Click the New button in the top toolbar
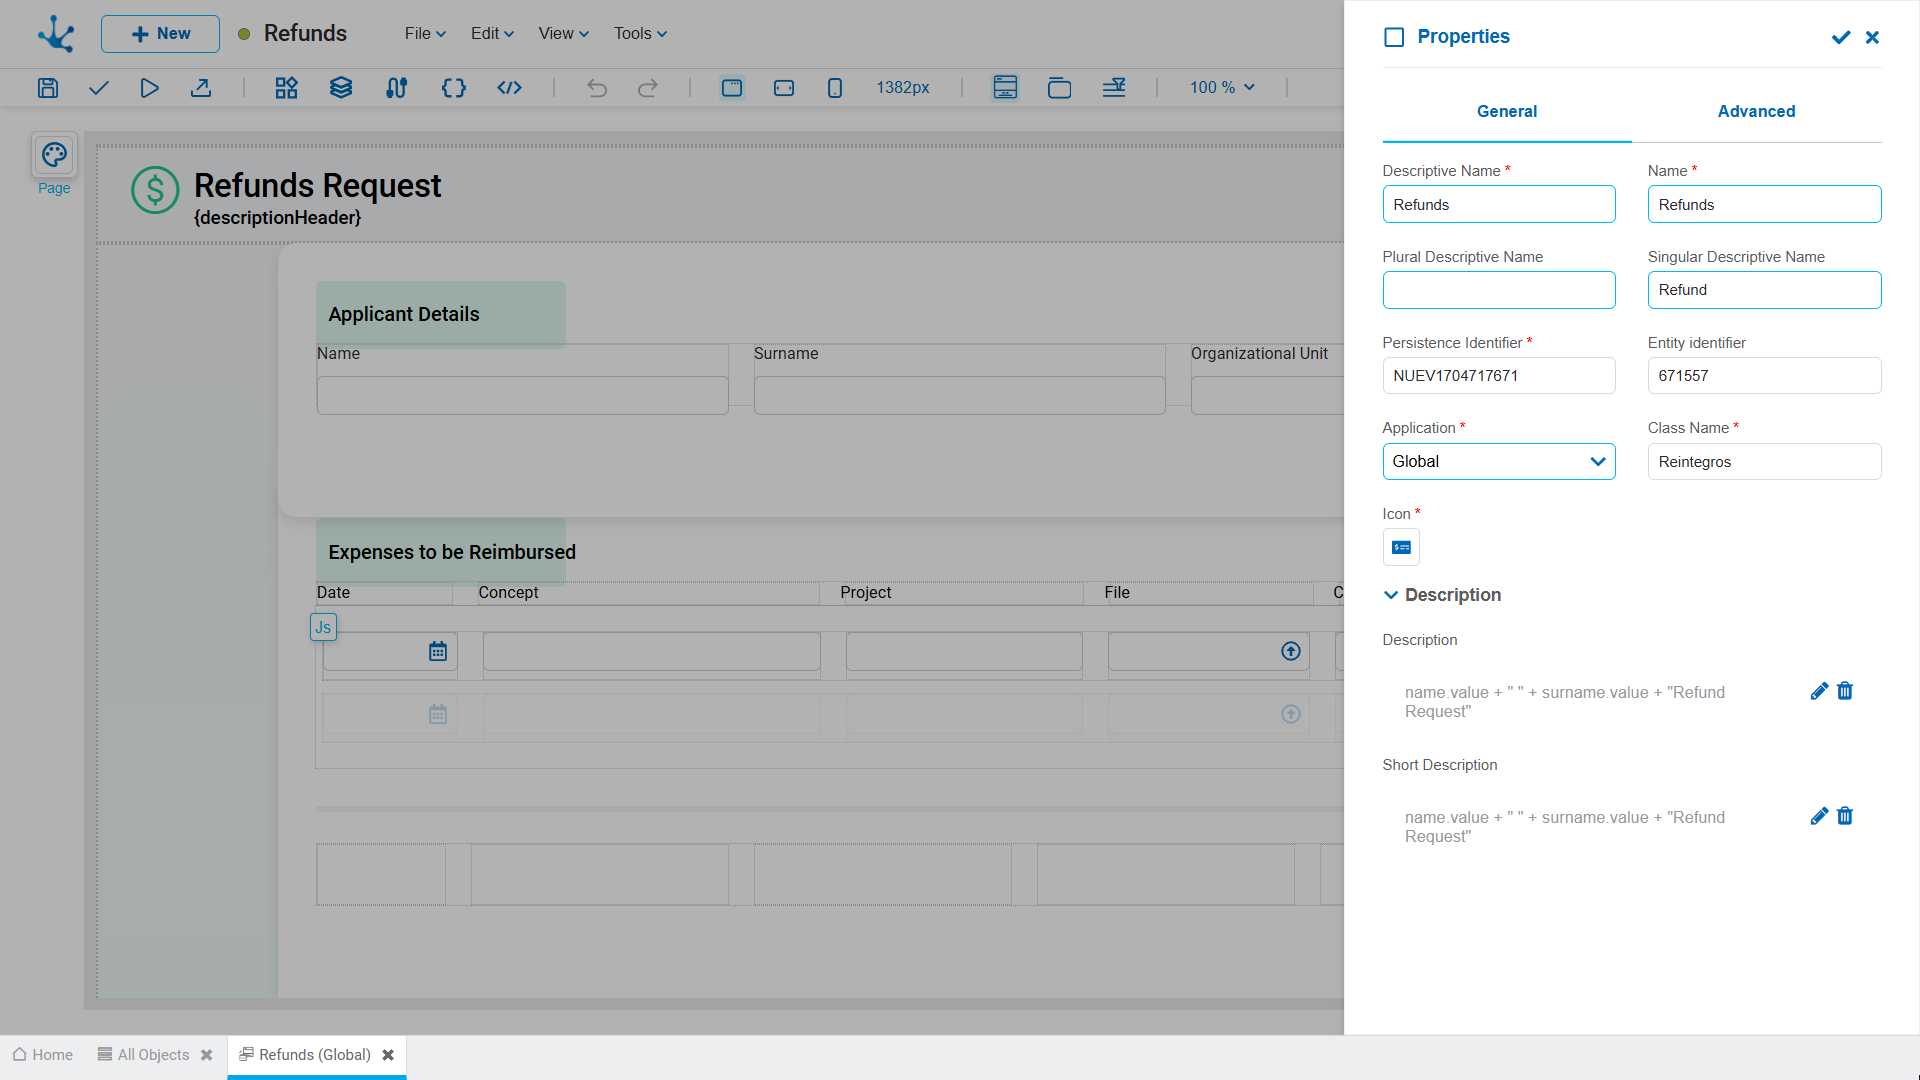 pos(158,33)
